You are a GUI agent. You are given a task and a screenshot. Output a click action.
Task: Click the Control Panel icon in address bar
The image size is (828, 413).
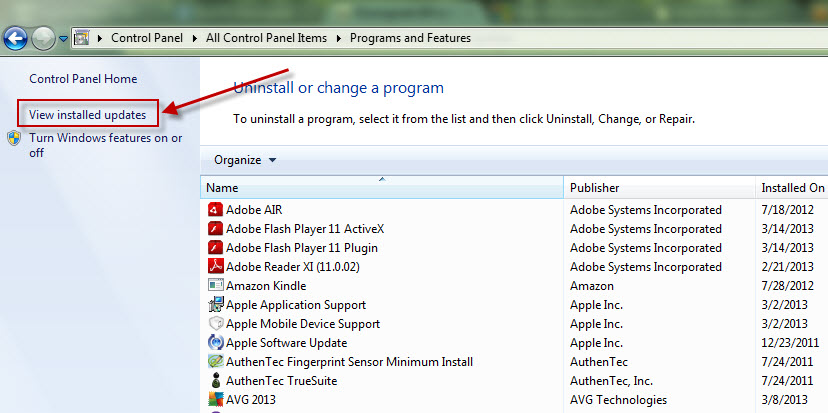coord(81,38)
